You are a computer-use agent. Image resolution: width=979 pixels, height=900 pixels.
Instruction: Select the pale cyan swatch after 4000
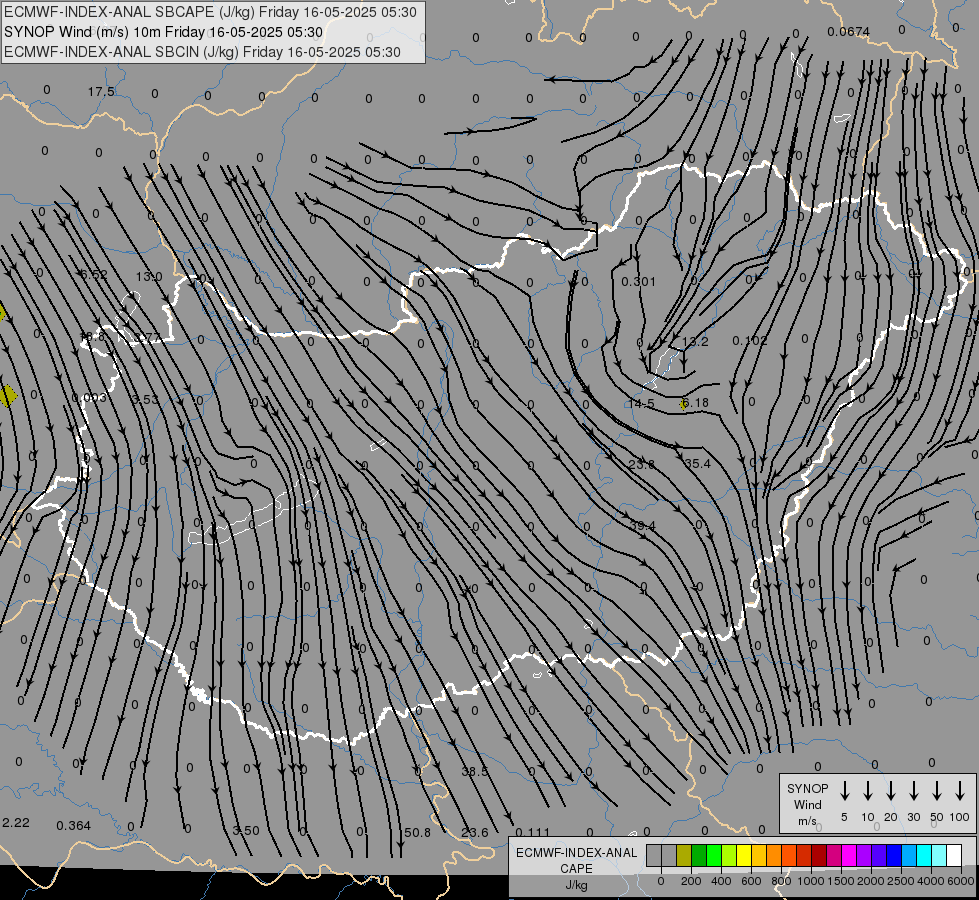click(938, 855)
